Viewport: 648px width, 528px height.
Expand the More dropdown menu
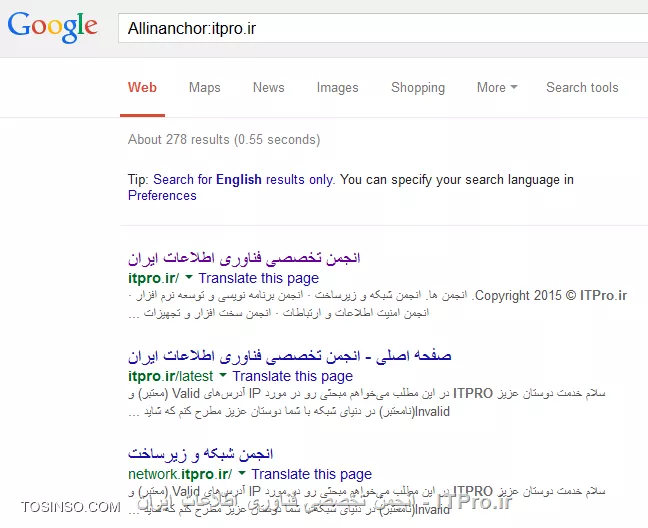pyautogui.click(x=497, y=88)
